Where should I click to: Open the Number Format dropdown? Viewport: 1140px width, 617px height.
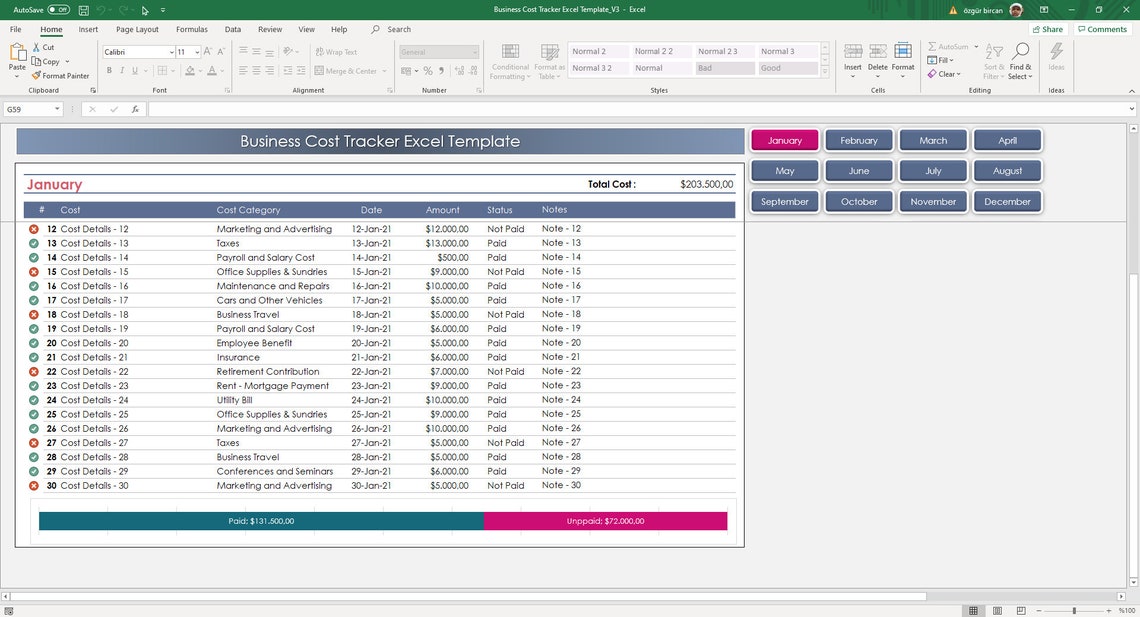474,51
